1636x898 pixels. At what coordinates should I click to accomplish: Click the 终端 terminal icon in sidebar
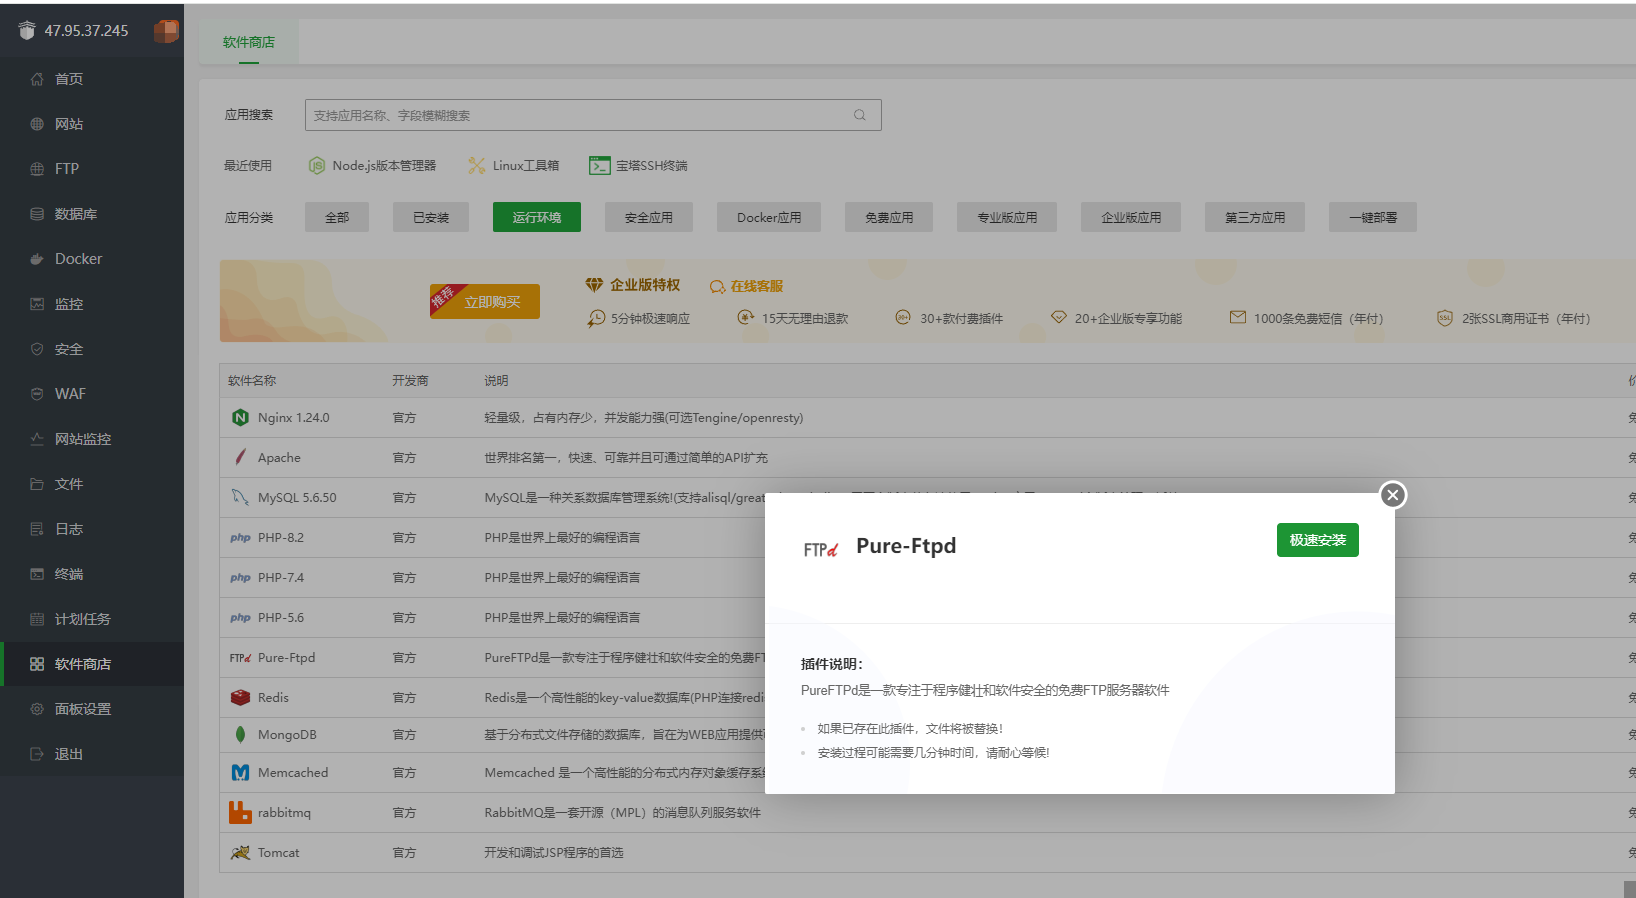37,574
